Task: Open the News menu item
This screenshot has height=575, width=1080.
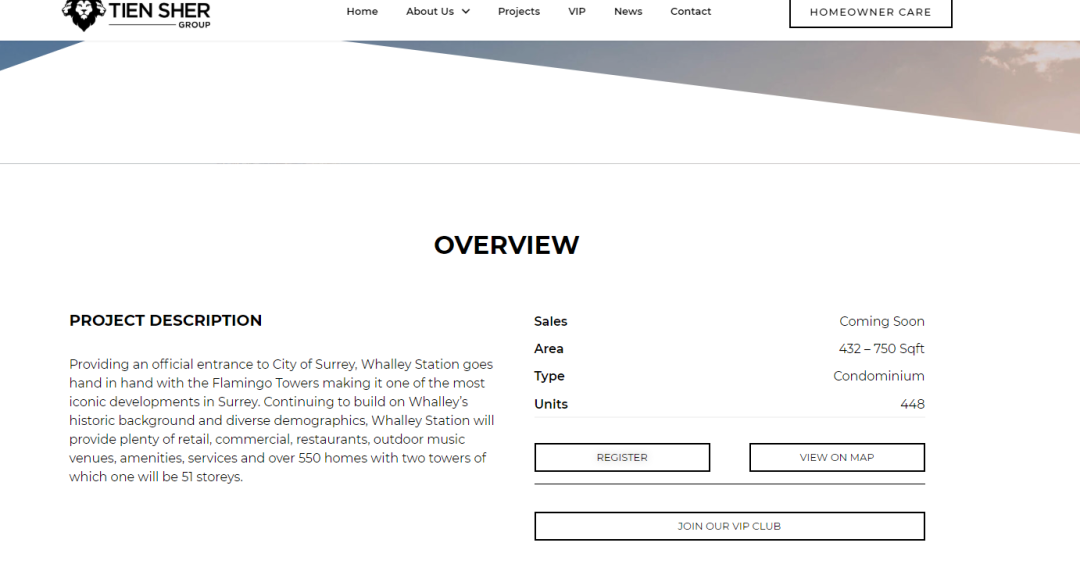Action: (x=628, y=11)
